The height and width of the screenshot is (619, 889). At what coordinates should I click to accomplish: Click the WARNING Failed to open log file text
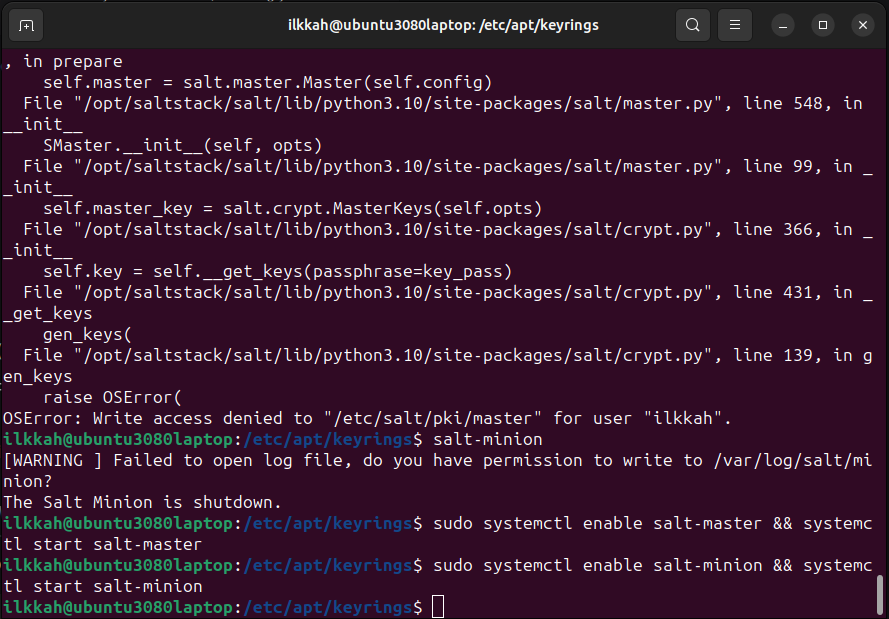(300, 460)
